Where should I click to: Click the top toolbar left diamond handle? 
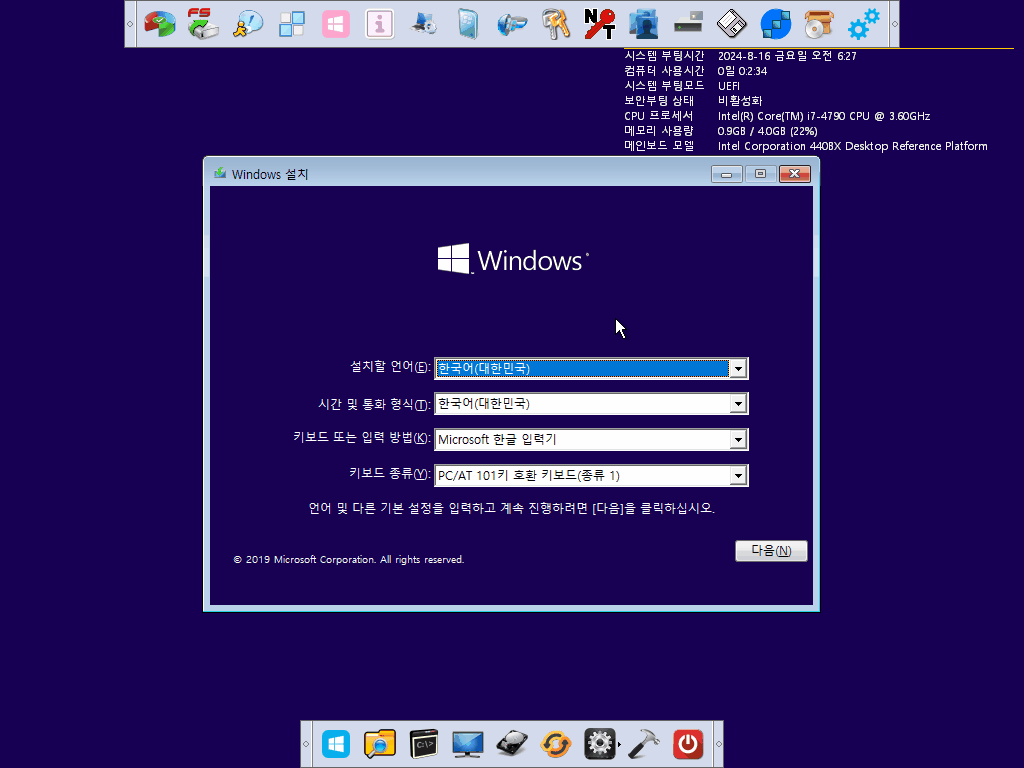130,24
